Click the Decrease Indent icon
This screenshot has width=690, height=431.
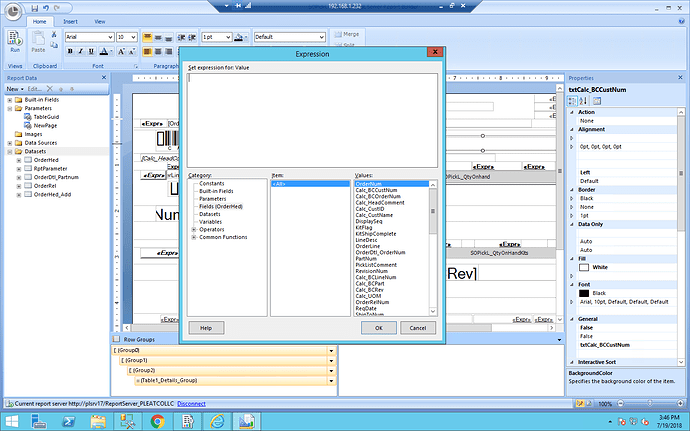[181, 37]
